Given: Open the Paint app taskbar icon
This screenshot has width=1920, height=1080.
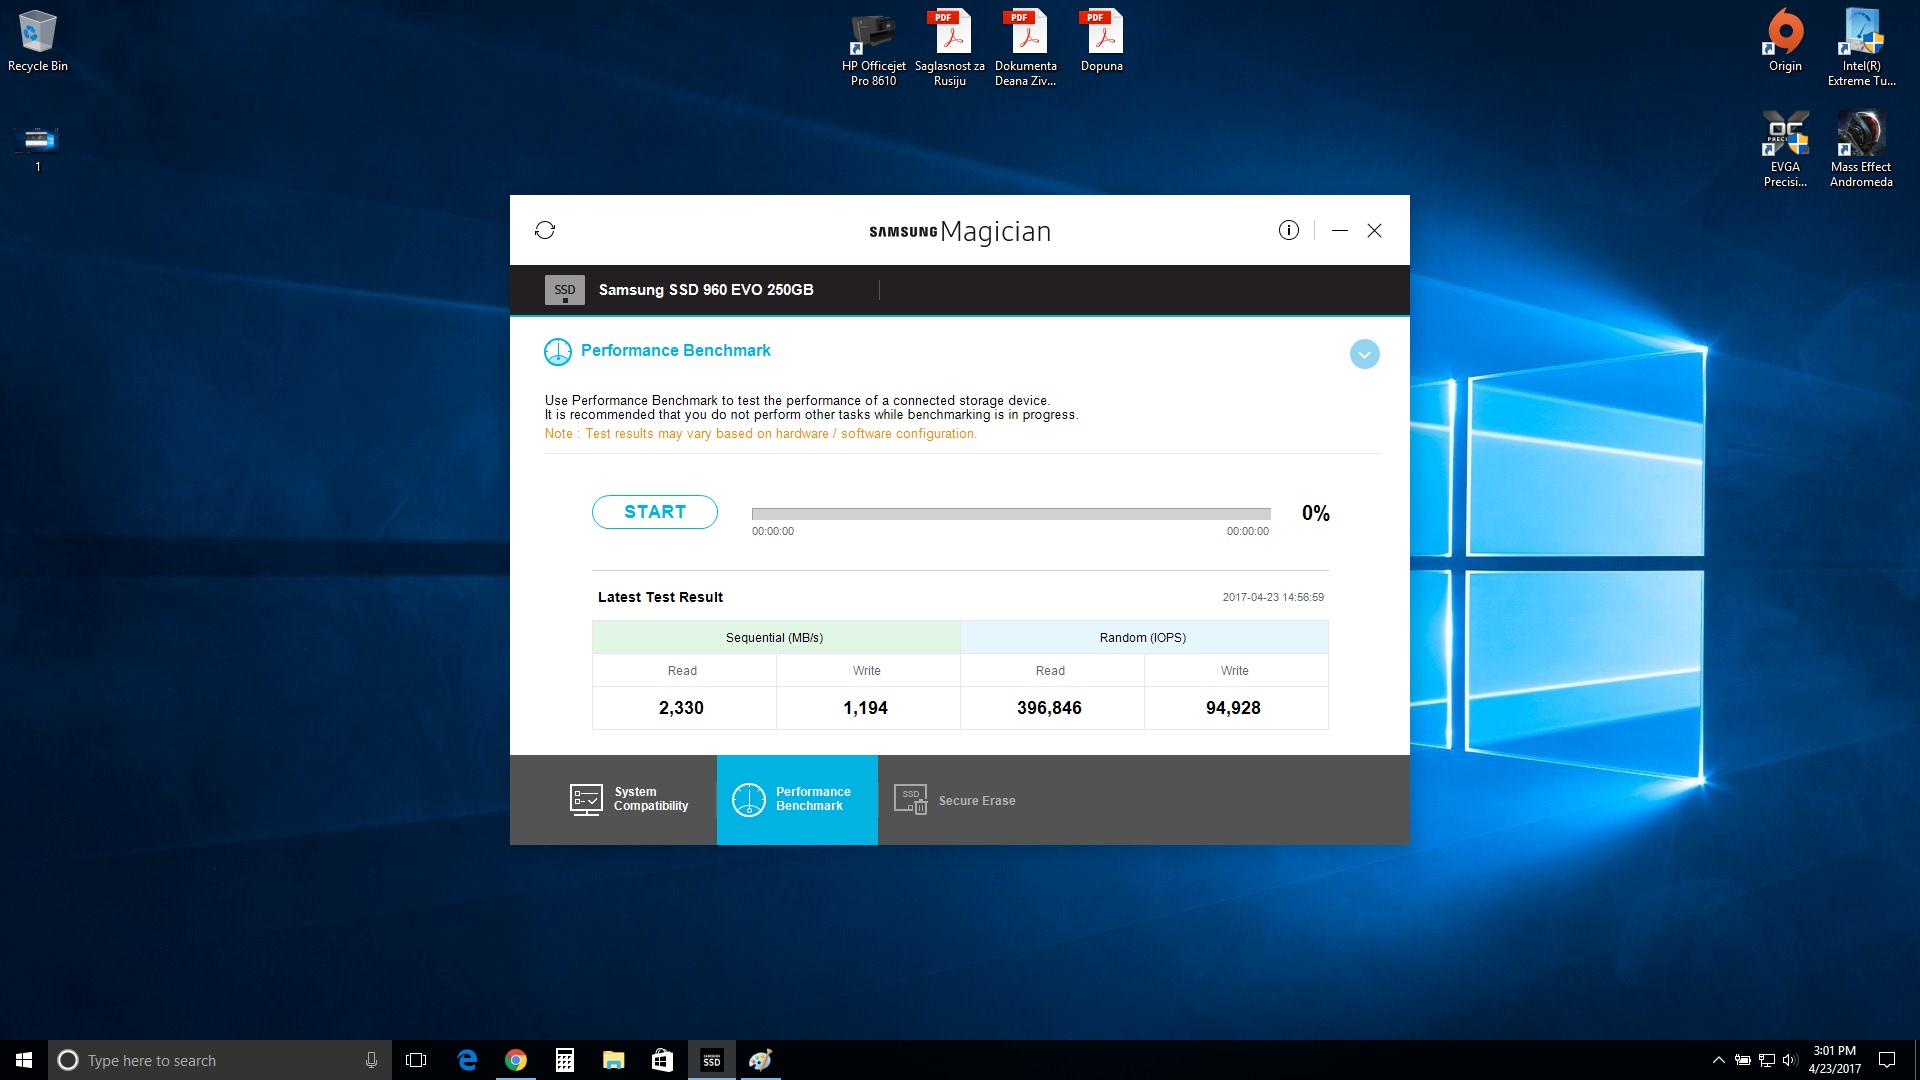Looking at the screenshot, I should [x=760, y=1060].
